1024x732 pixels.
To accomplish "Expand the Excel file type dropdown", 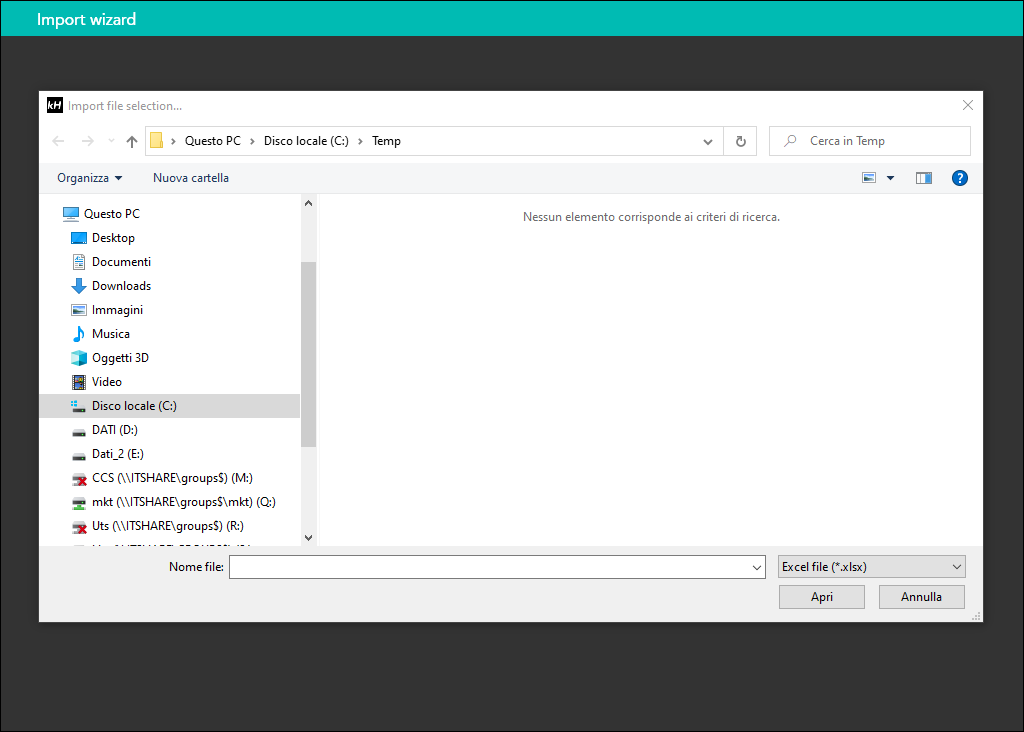I will tap(871, 567).
